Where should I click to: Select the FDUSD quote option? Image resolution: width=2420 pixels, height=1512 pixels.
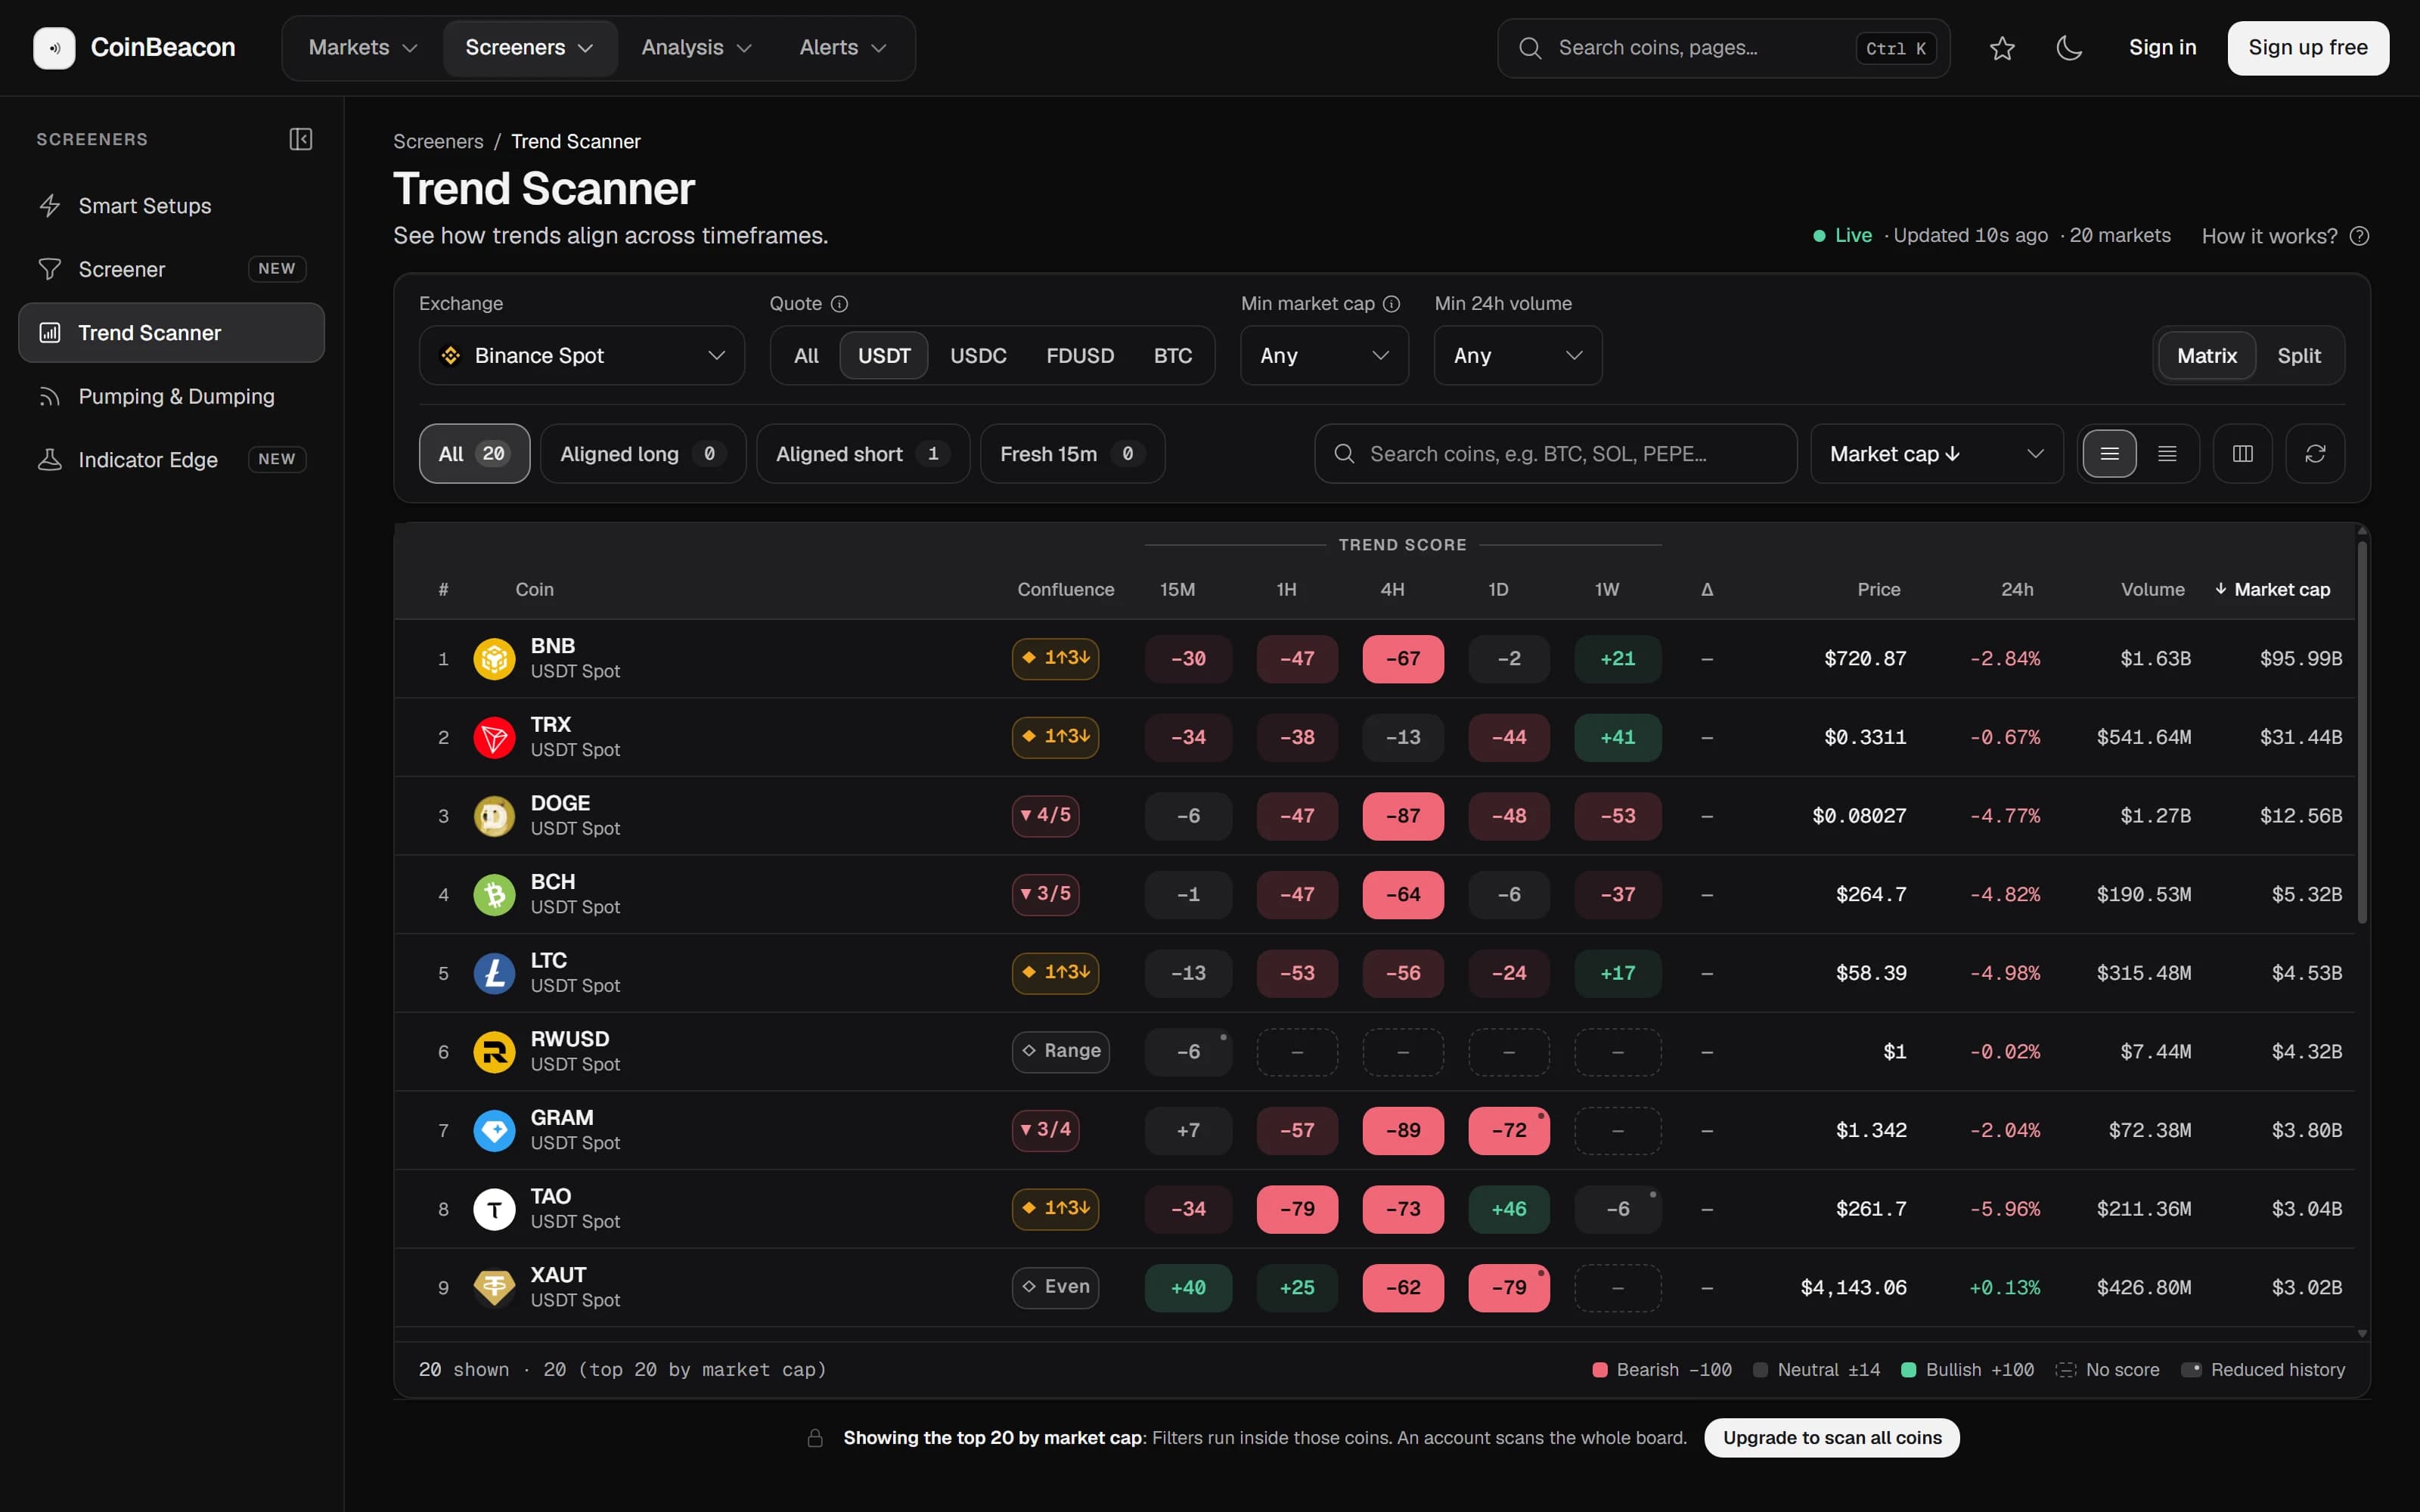click(x=1080, y=356)
